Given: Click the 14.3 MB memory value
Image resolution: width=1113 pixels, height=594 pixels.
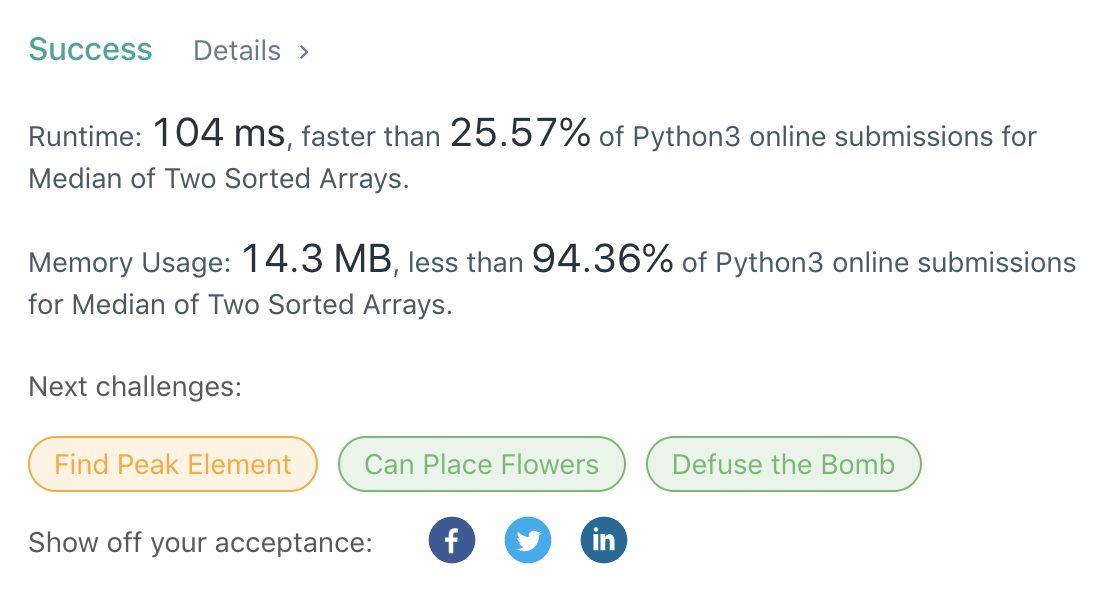Looking at the screenshot, I should 316,260.
